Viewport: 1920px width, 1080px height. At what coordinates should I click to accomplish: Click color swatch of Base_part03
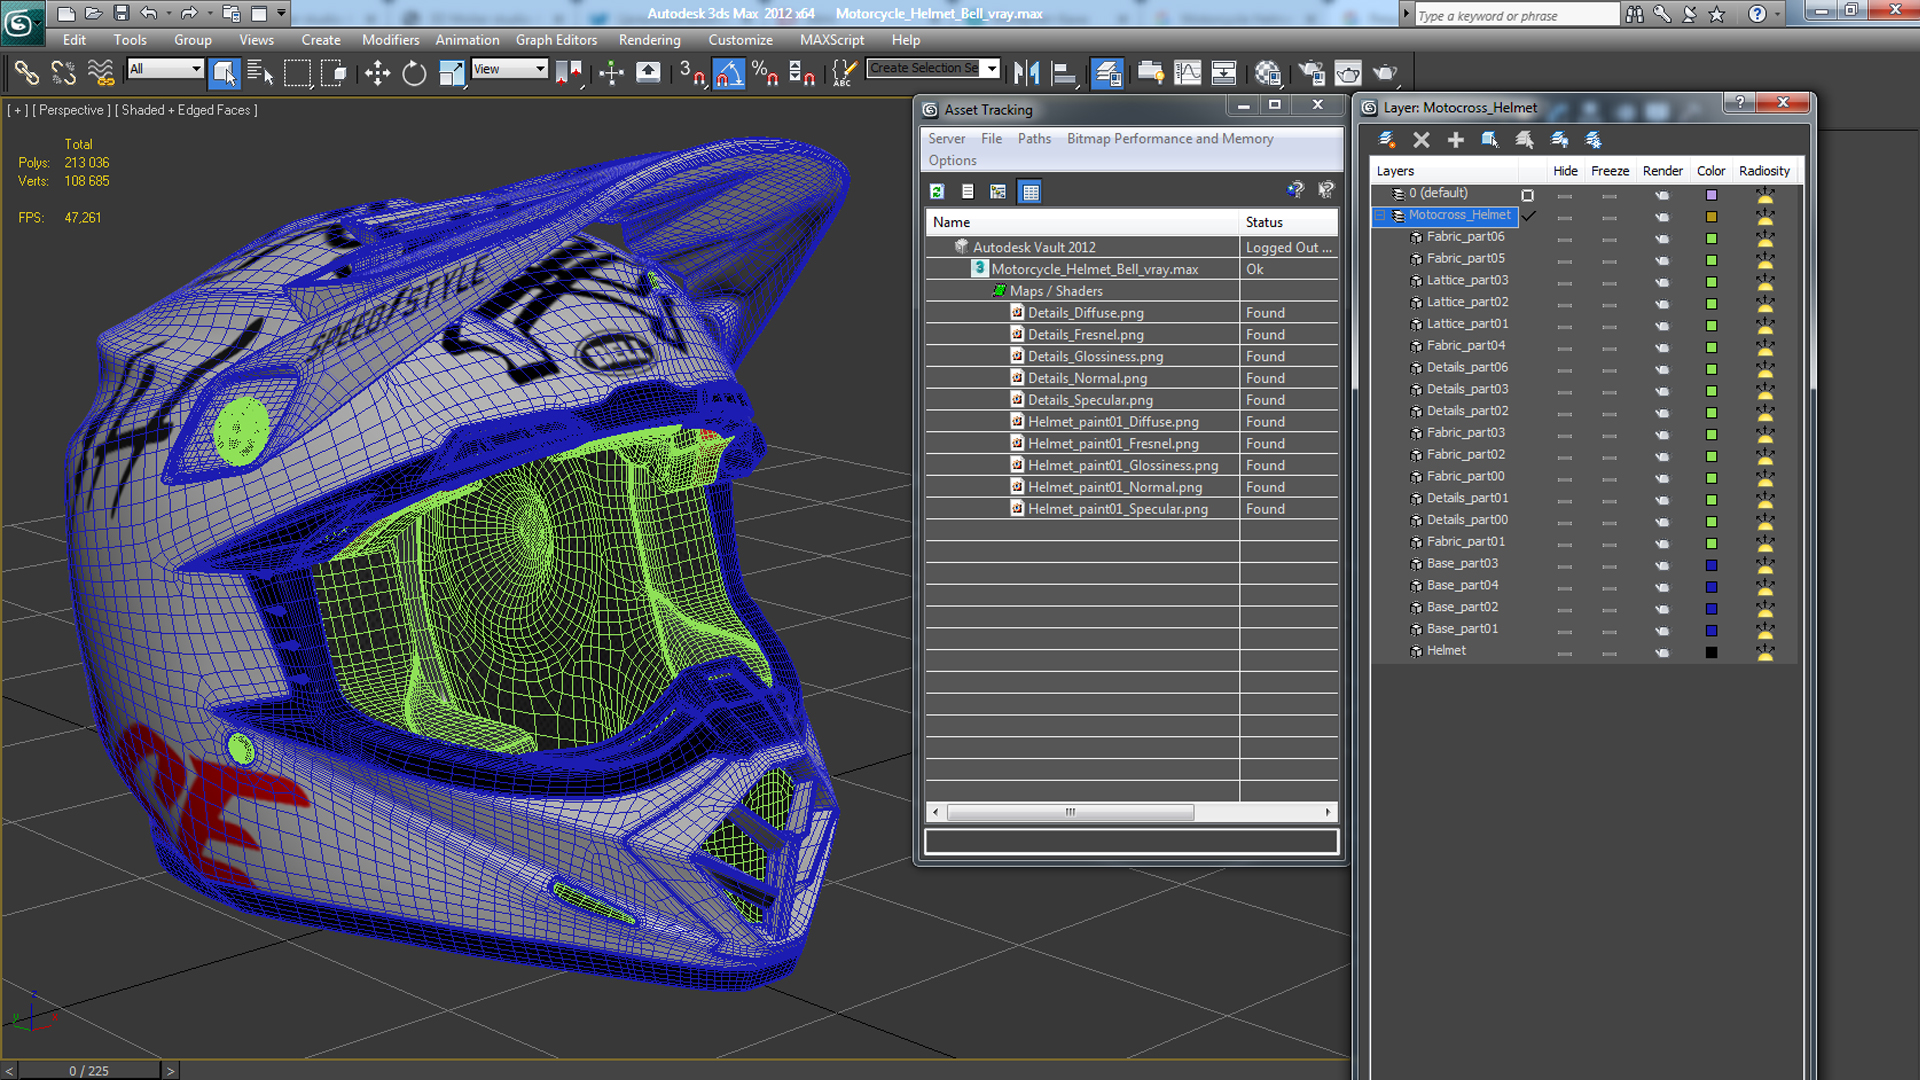click(x=1711, y=565)
